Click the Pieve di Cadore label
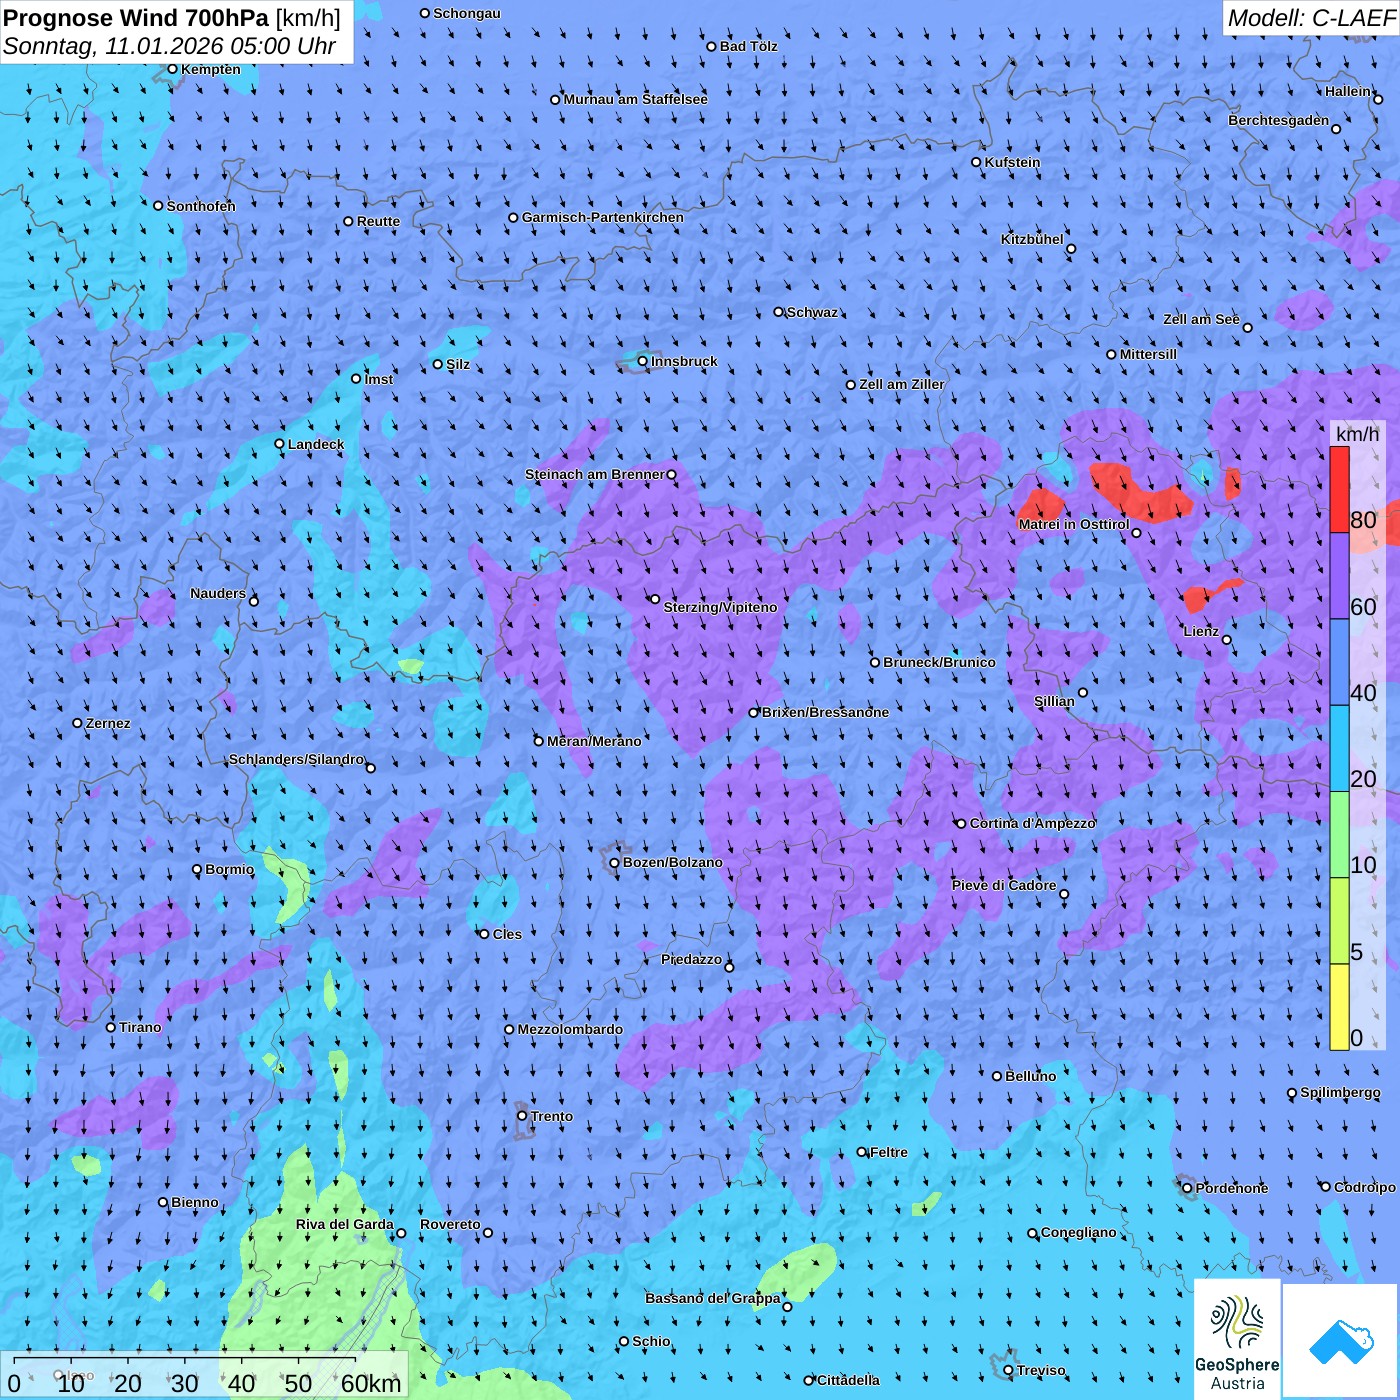The height and width of the screenshot is (1400, 1400). (1004, 885)
